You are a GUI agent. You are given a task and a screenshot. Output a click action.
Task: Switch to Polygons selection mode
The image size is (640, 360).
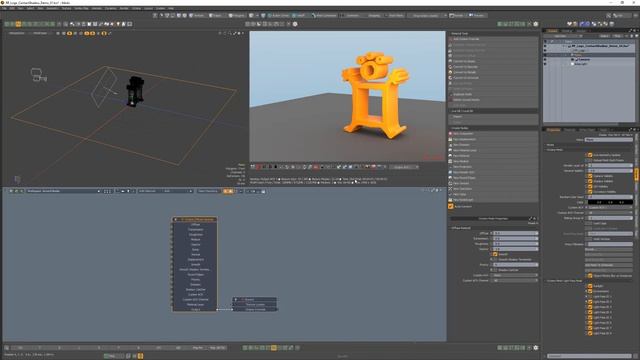point(236,16)
